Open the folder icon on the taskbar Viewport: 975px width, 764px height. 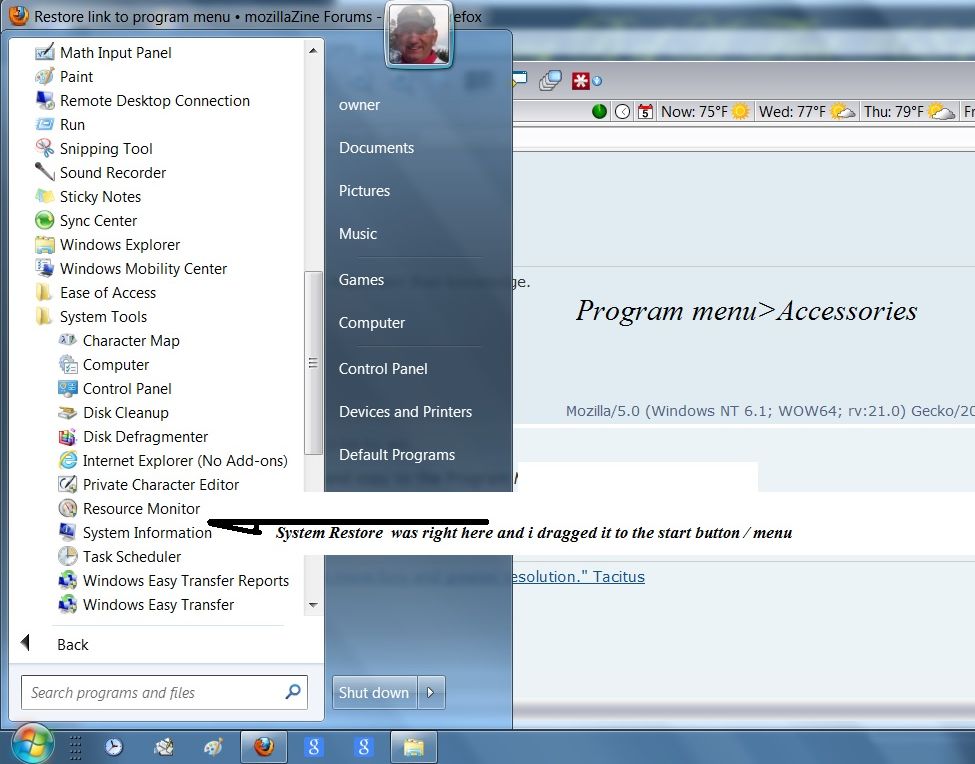[x=414, y=747]
